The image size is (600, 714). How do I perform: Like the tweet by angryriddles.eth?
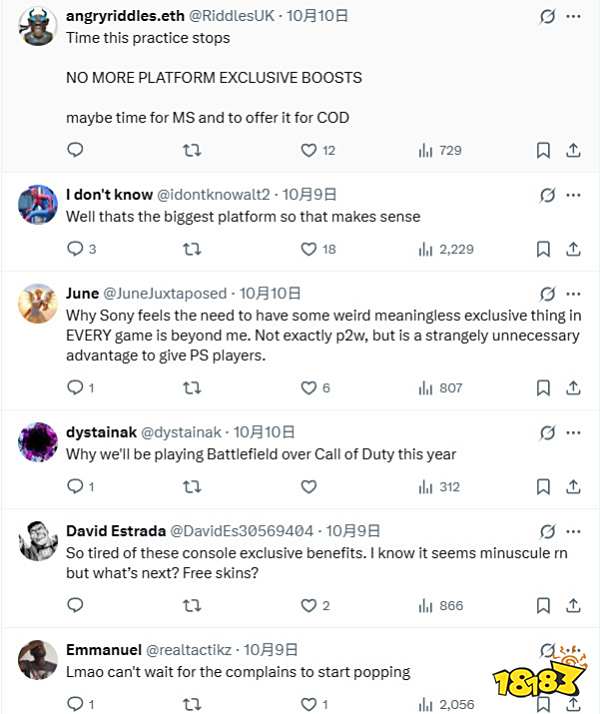pos(309,150)
